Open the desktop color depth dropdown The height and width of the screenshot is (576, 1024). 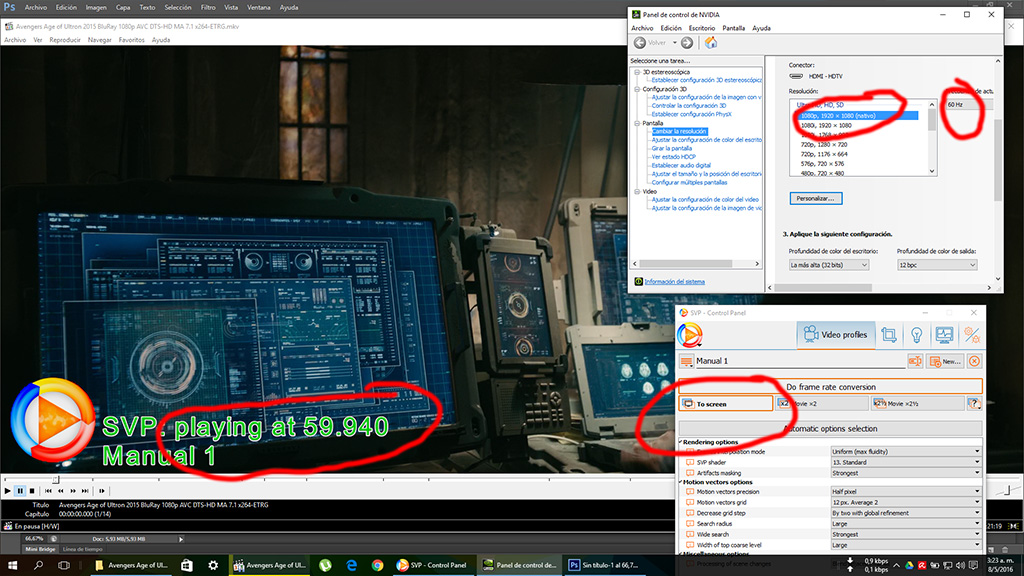[828, 265]
